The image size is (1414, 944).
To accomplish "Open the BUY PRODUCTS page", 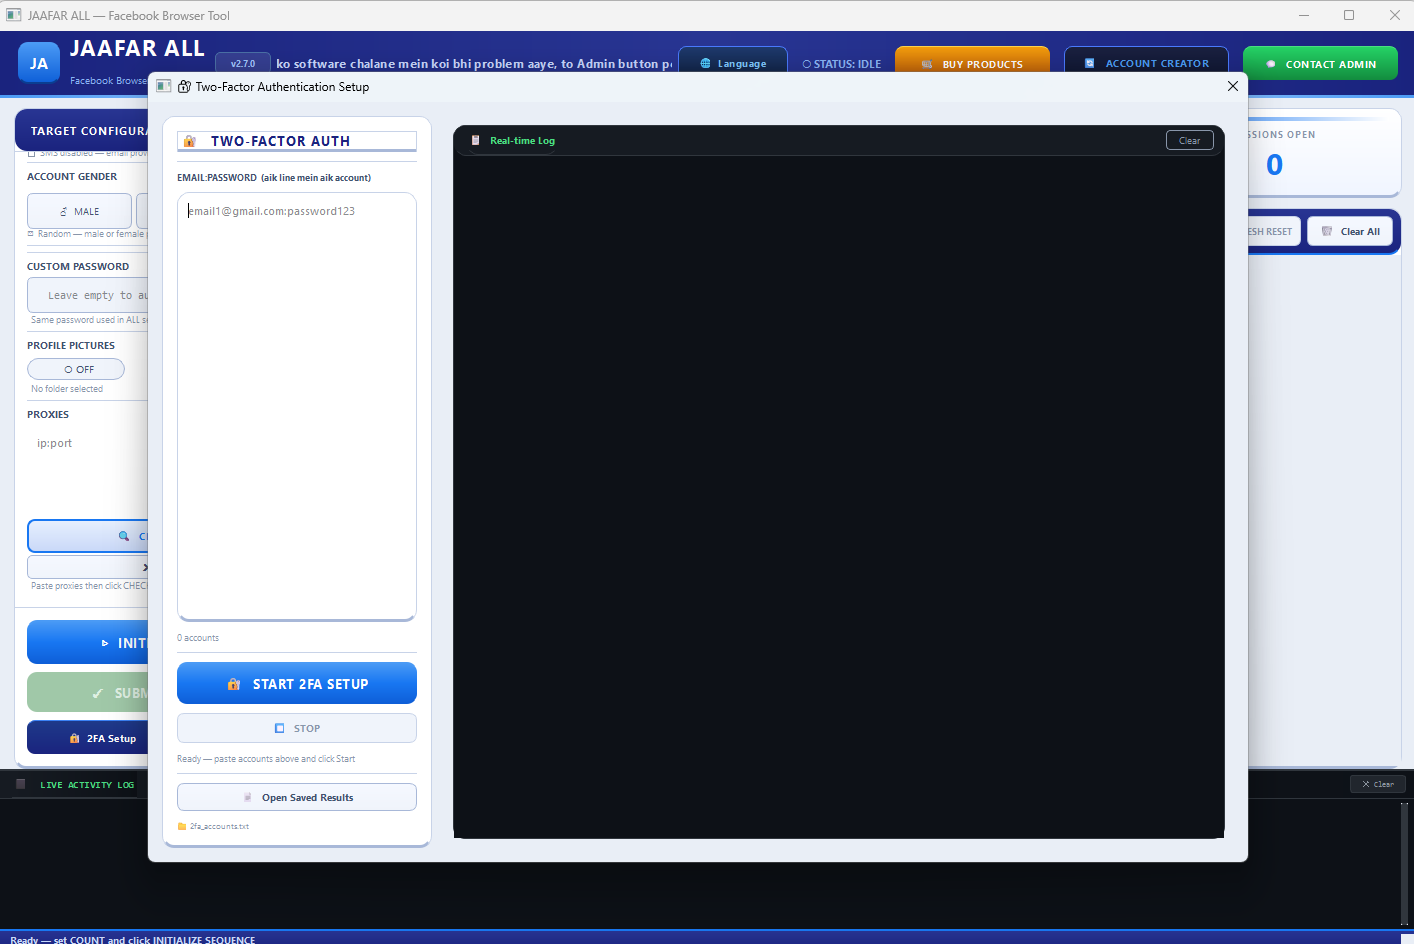I will click(x=973, y=63).
